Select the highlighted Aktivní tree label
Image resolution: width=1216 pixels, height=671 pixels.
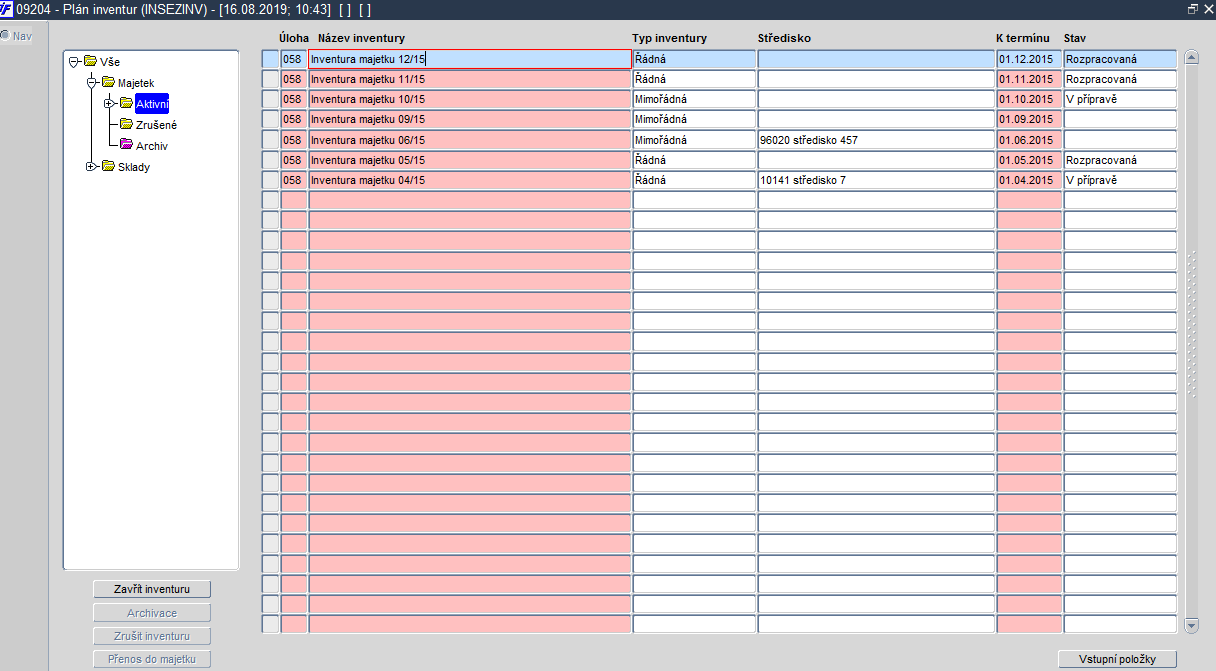coord(152,103)
